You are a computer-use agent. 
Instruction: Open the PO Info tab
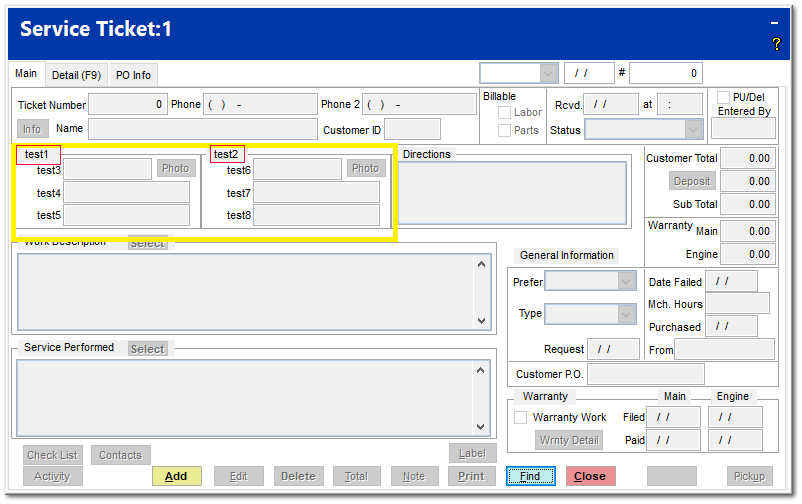(133, 75)
